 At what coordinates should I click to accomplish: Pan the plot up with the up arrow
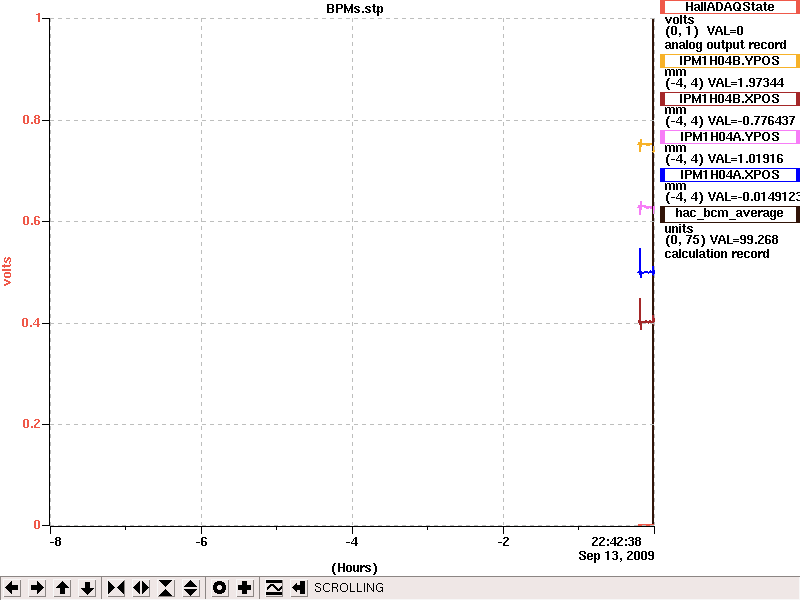coord(62,588)
